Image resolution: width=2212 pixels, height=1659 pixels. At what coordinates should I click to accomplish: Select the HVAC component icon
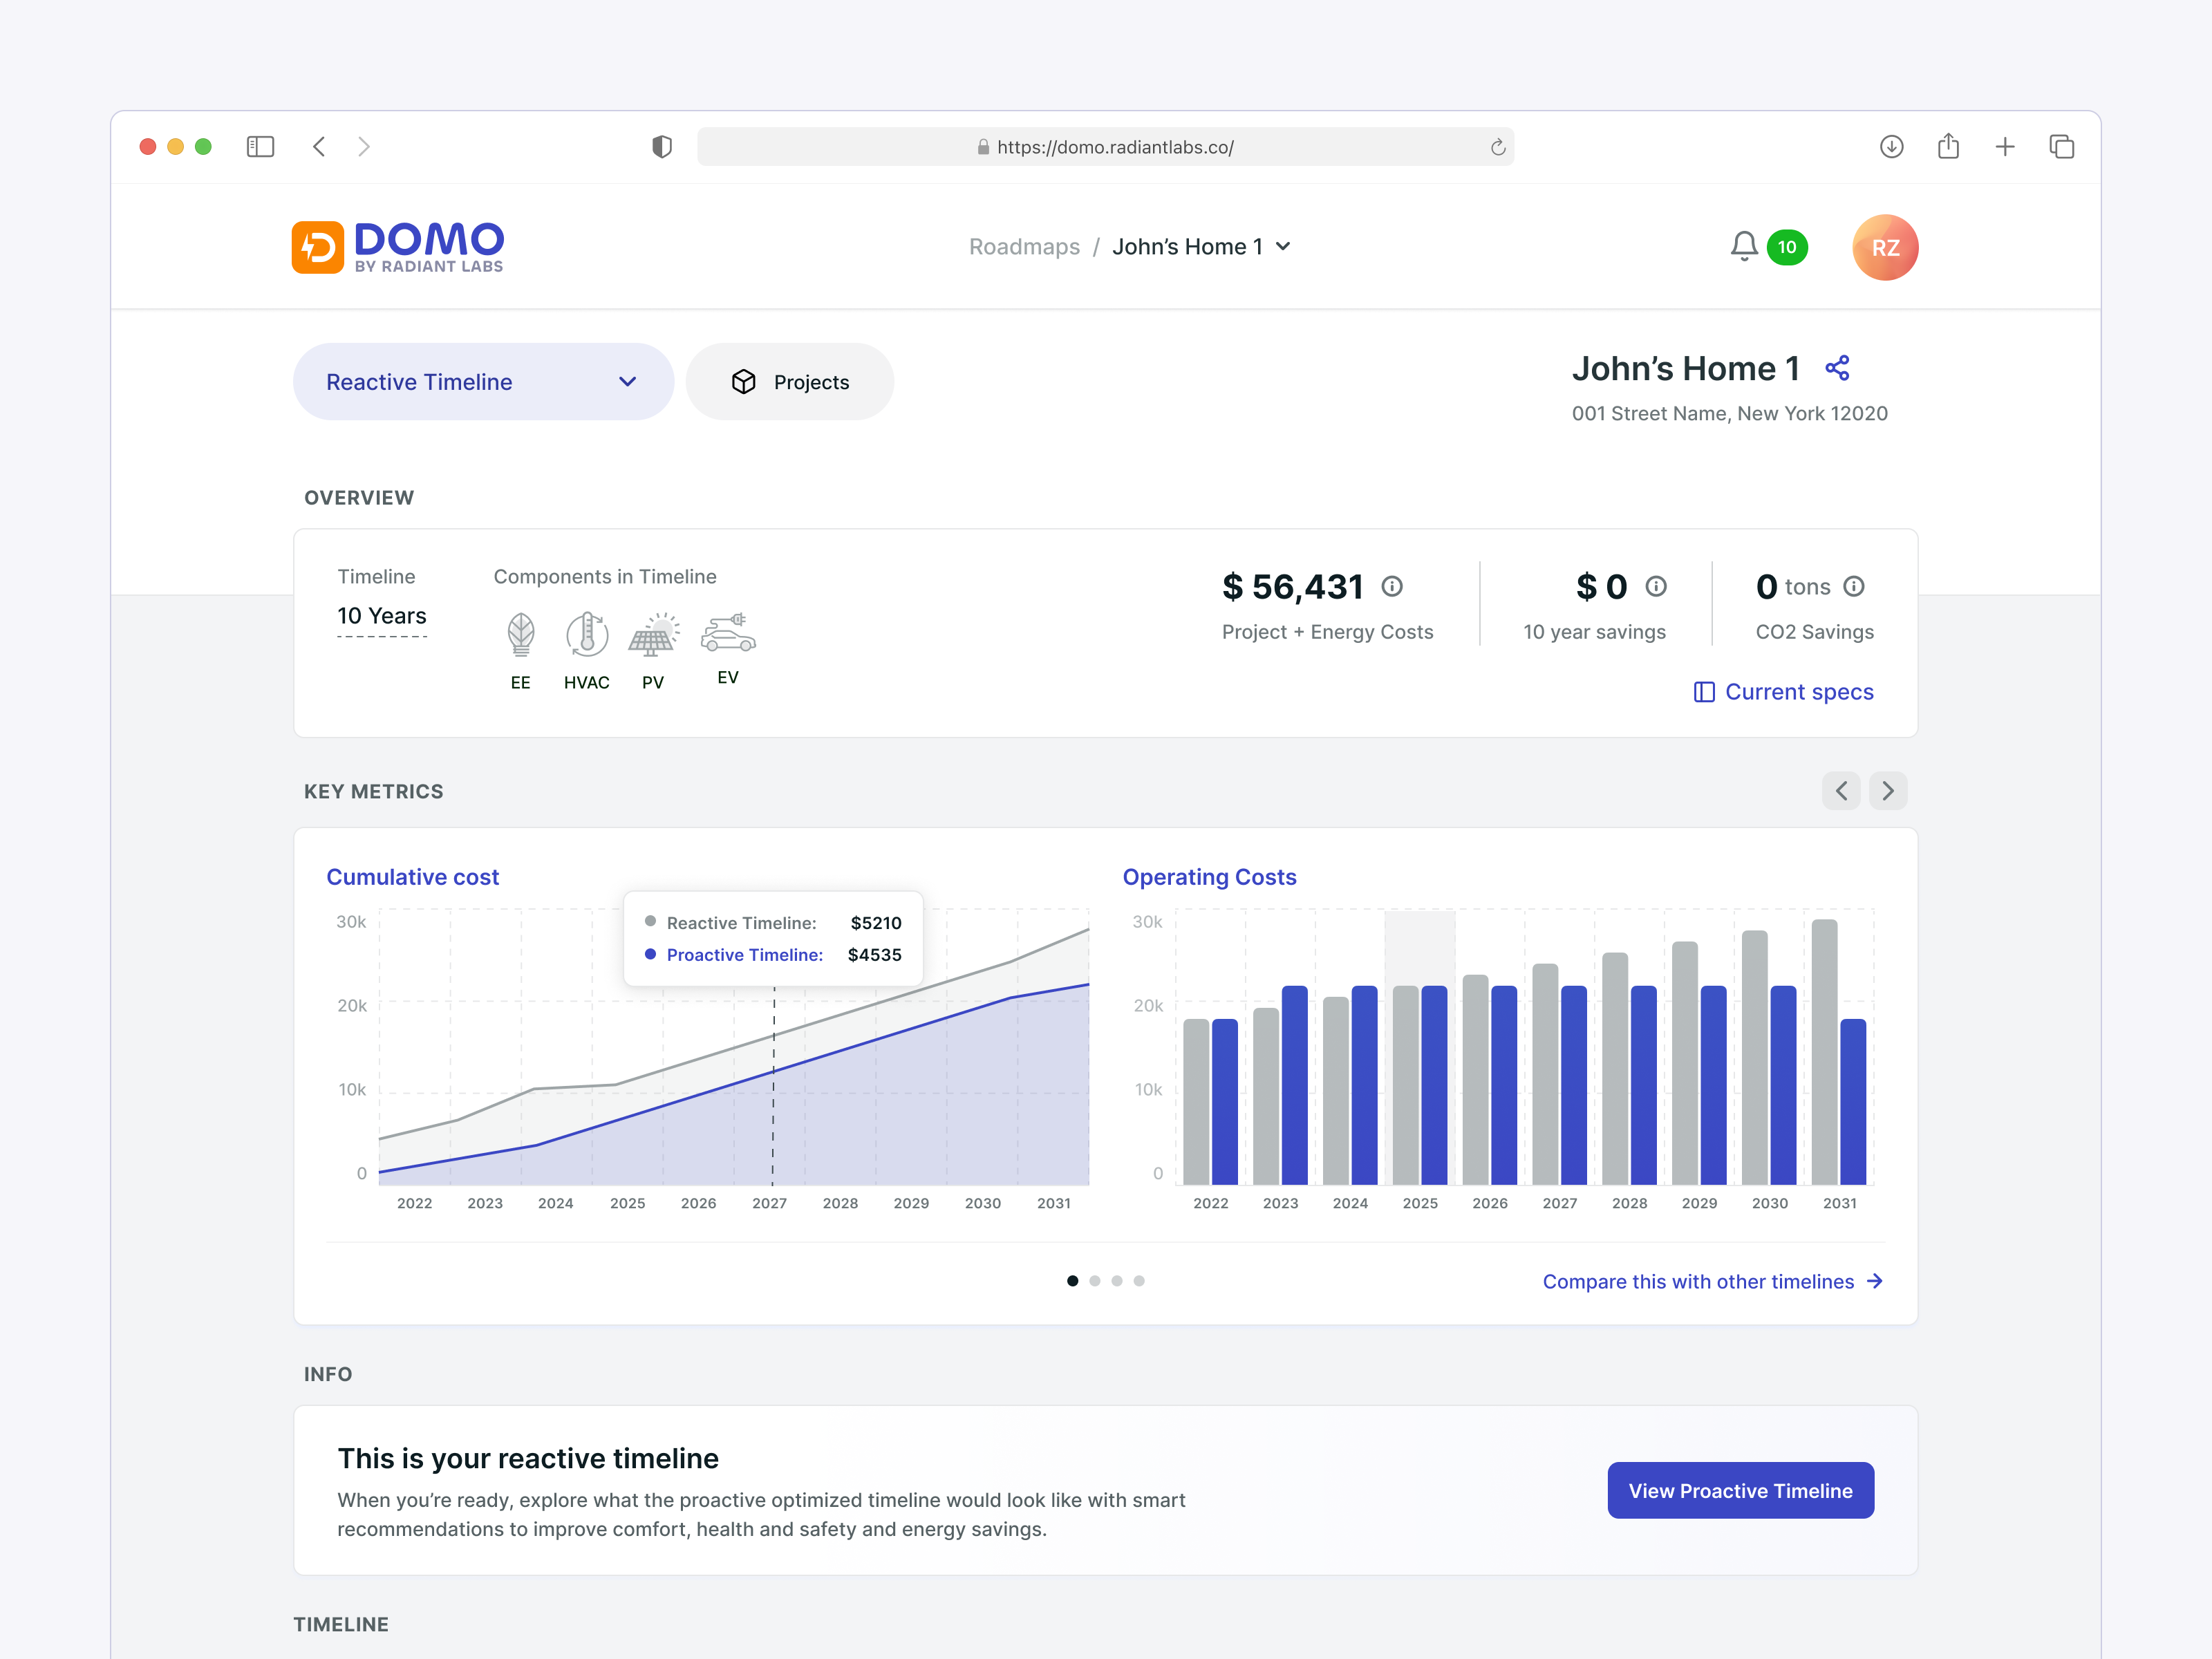click(x=587, y=635)
